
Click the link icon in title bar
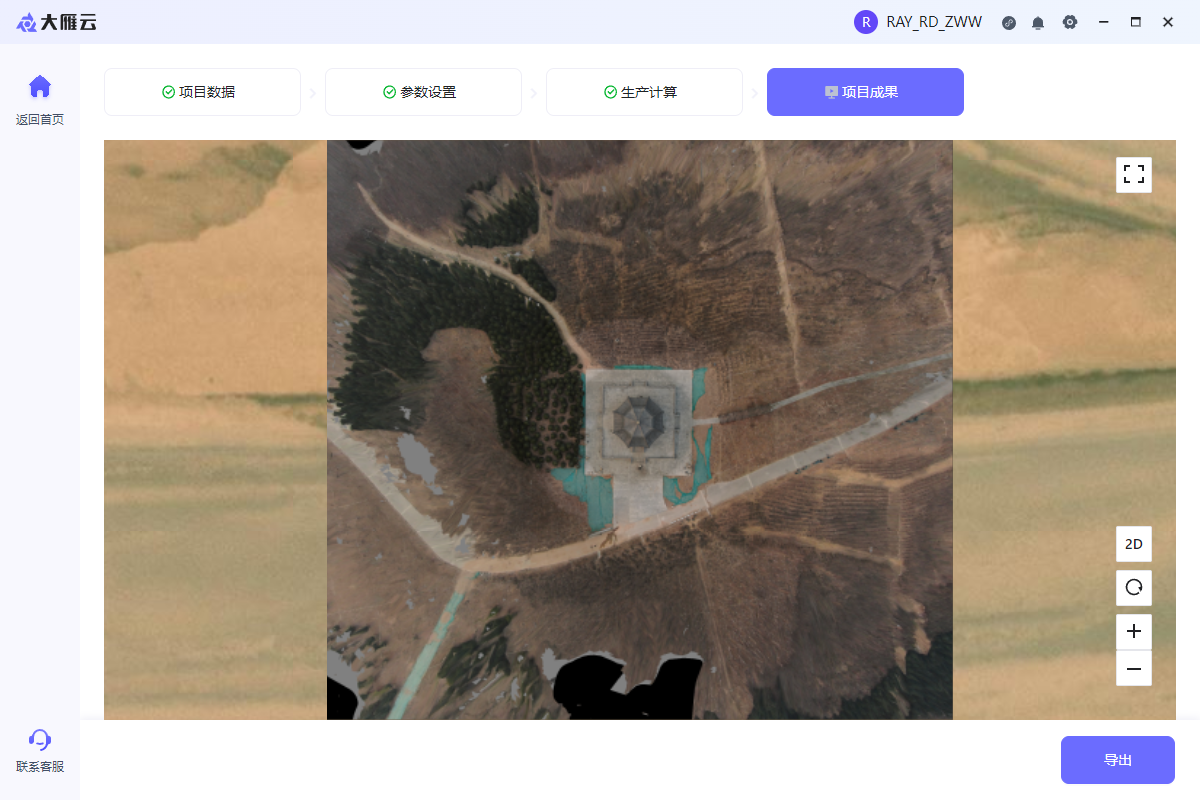[1009, 22]
